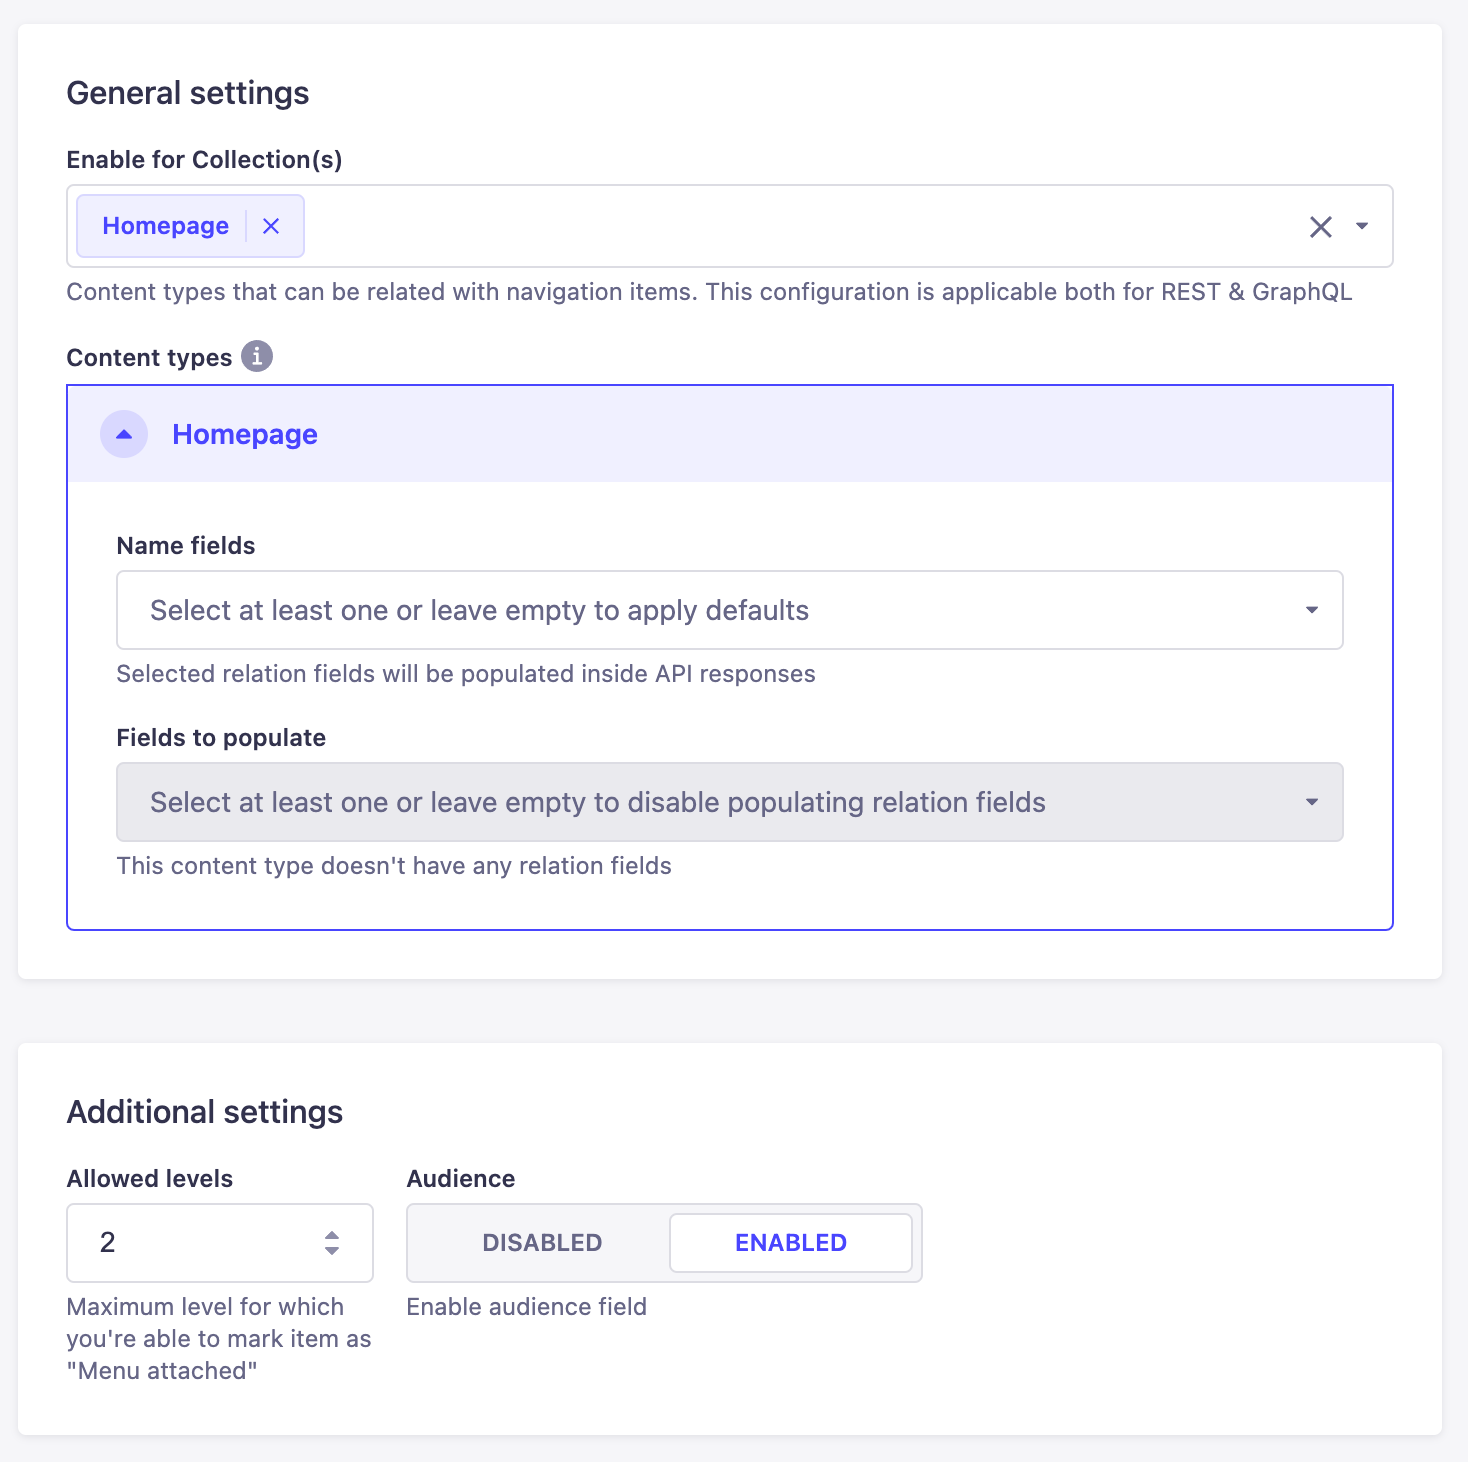Set Audience to ENABLED

[x=791, y=1243]
